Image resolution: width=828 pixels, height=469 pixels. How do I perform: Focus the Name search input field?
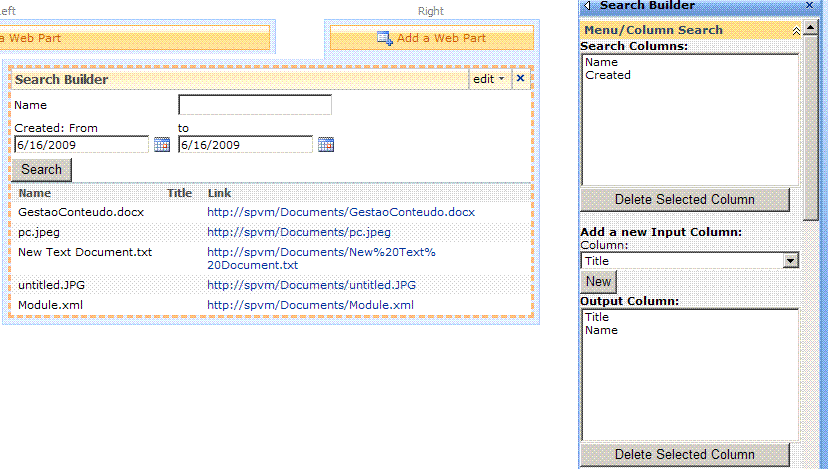point(255,105)
